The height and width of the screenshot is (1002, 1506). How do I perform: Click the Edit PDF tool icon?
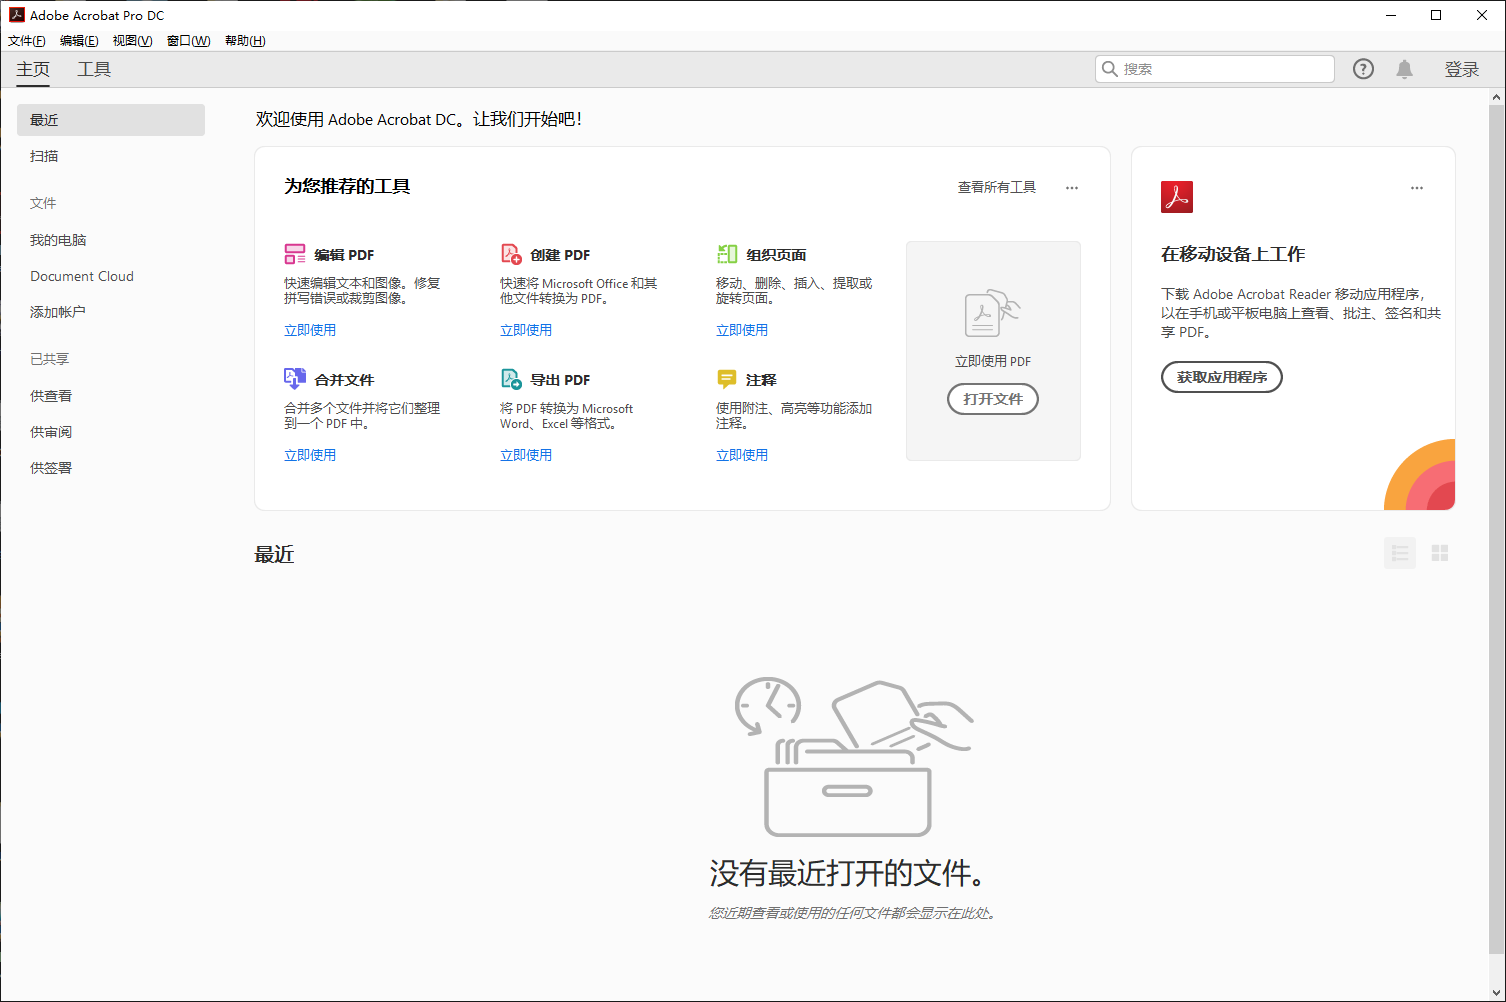[295, 254]
